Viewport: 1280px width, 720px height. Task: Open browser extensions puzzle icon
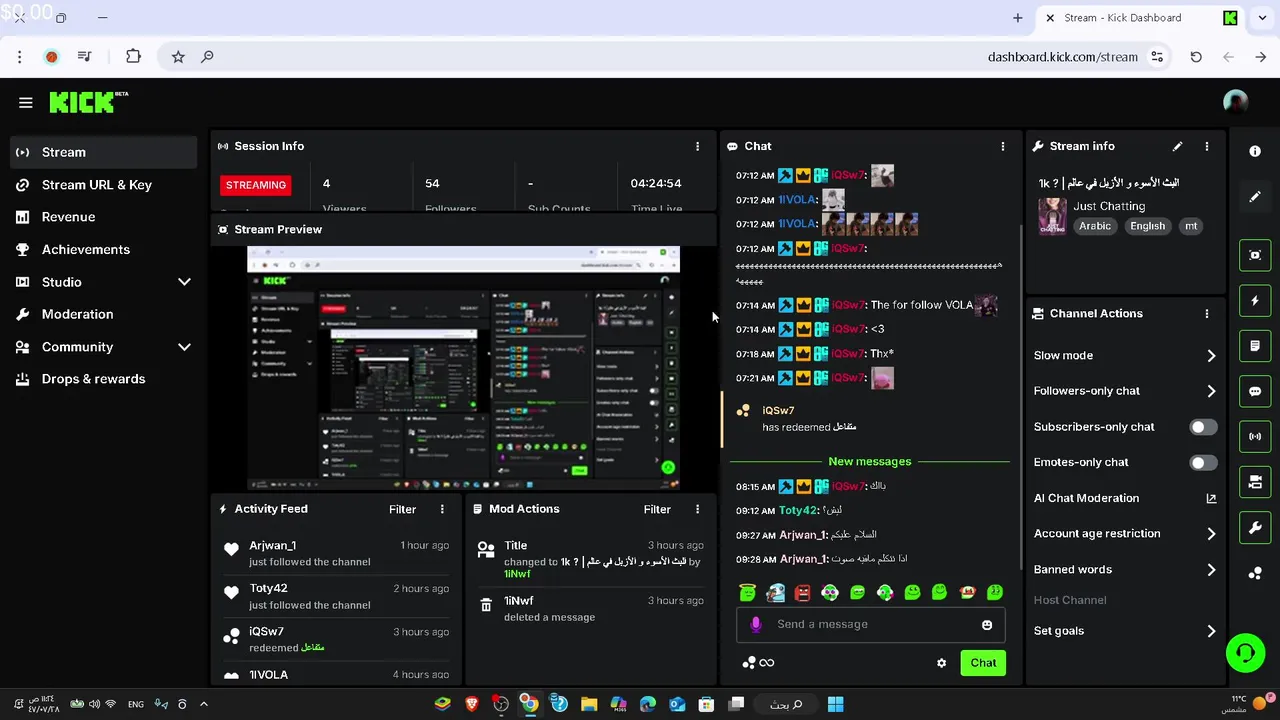[133, 57]
